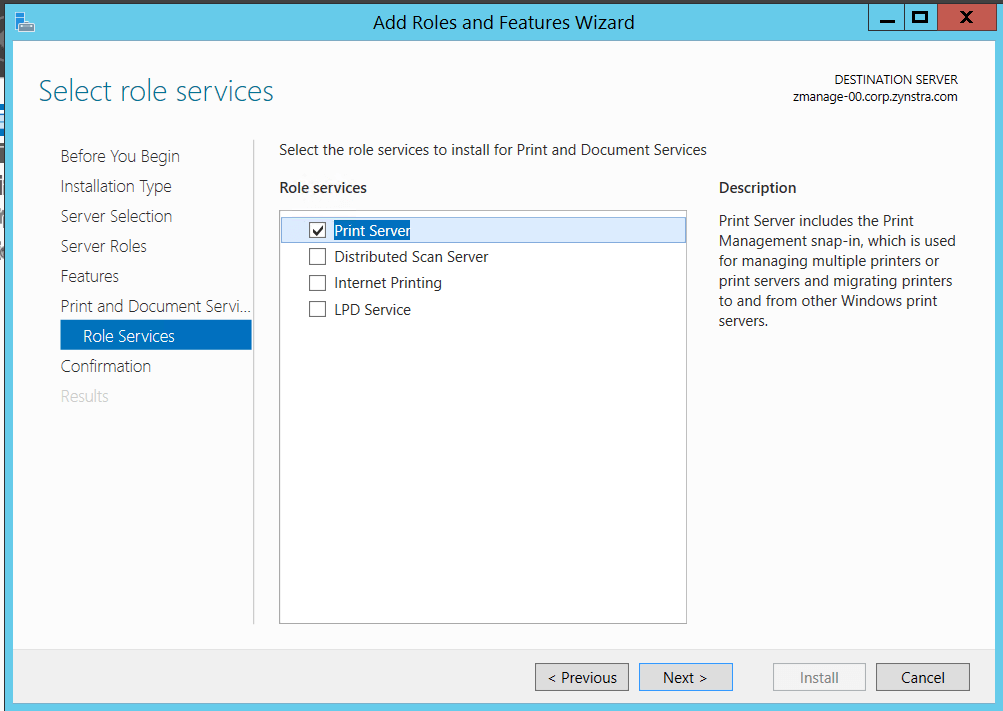Click the wizard icon in title bar

pos(26,20)
